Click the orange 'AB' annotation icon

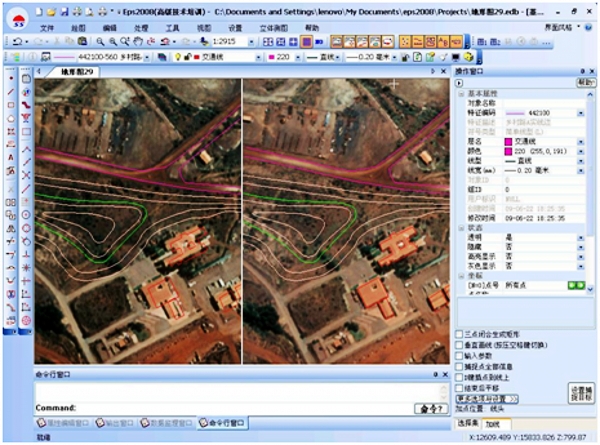point(443,41)
